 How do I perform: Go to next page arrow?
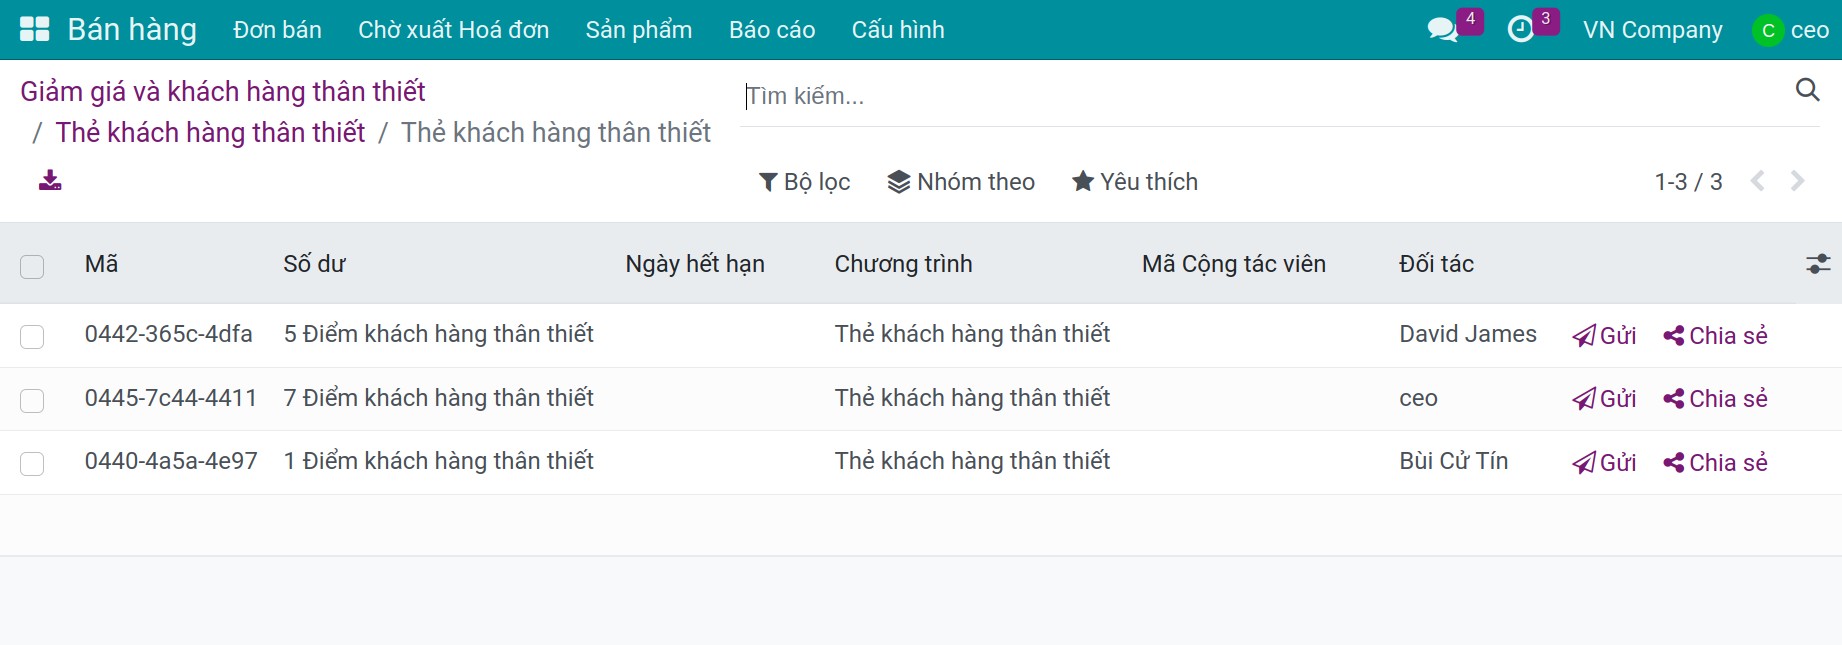click(x=1797, y=181)
